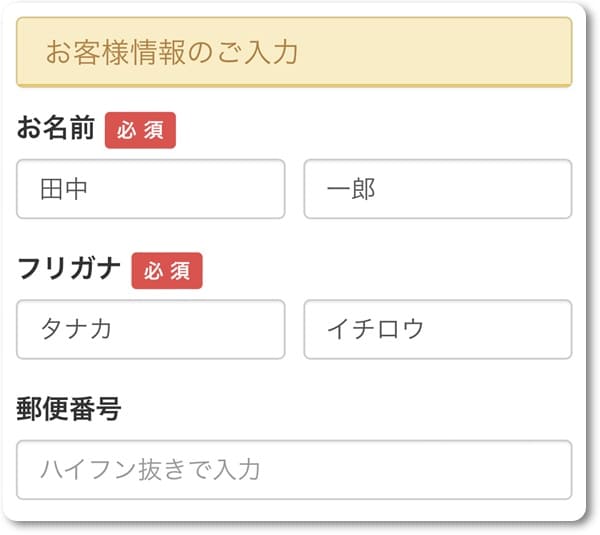This screenshot has width=600, height=535.
Task: Focus the 一郎 first name field
Action: [x=437, y=189]
